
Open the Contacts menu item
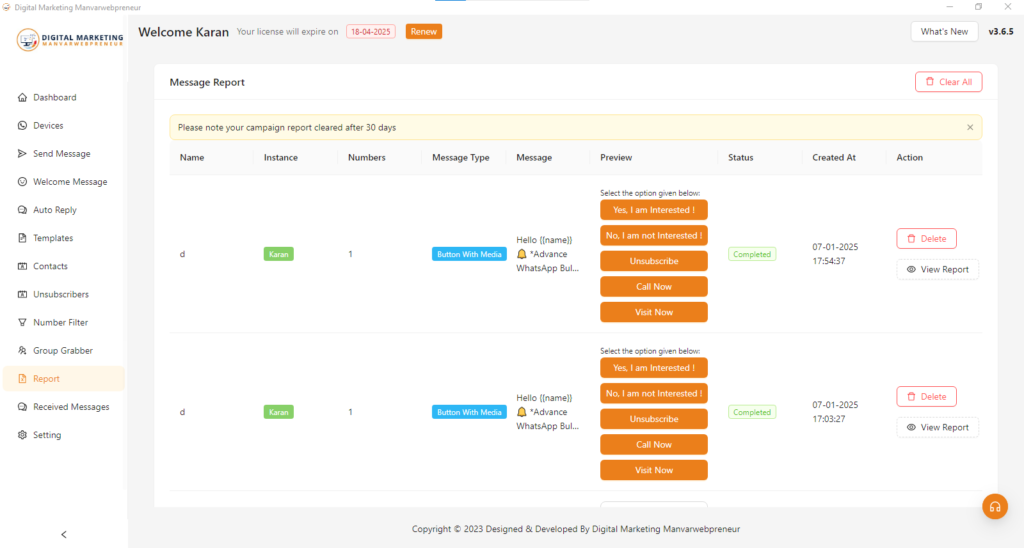[x=50, y=266]
